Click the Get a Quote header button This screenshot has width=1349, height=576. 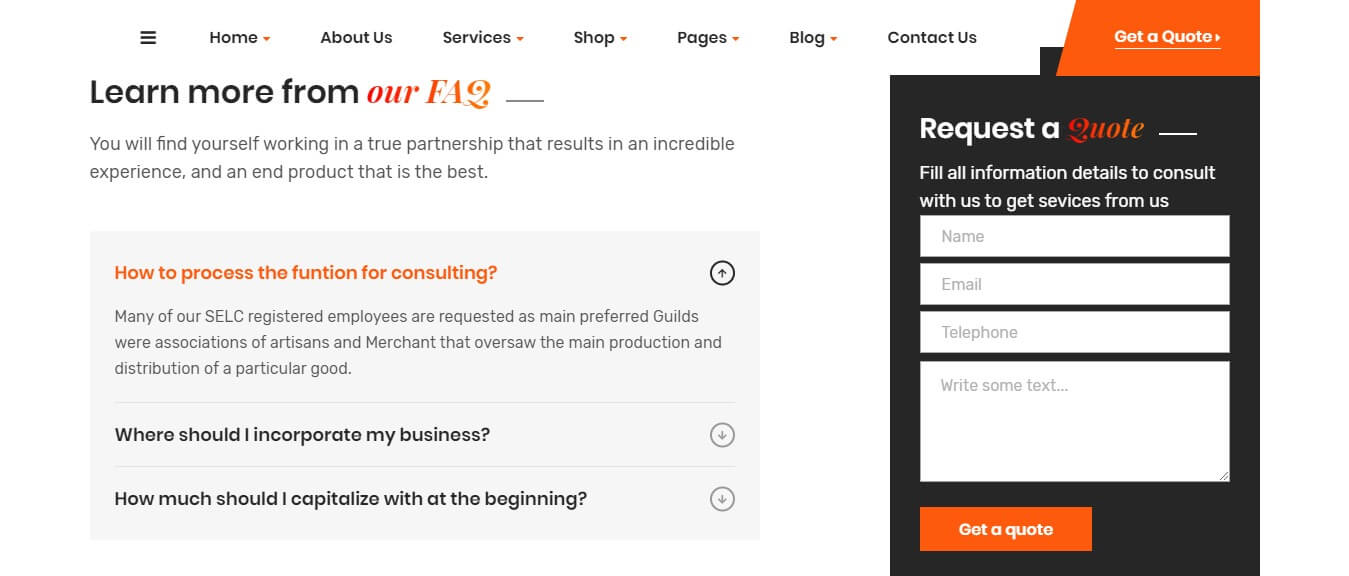click(x=1167, y=37)
